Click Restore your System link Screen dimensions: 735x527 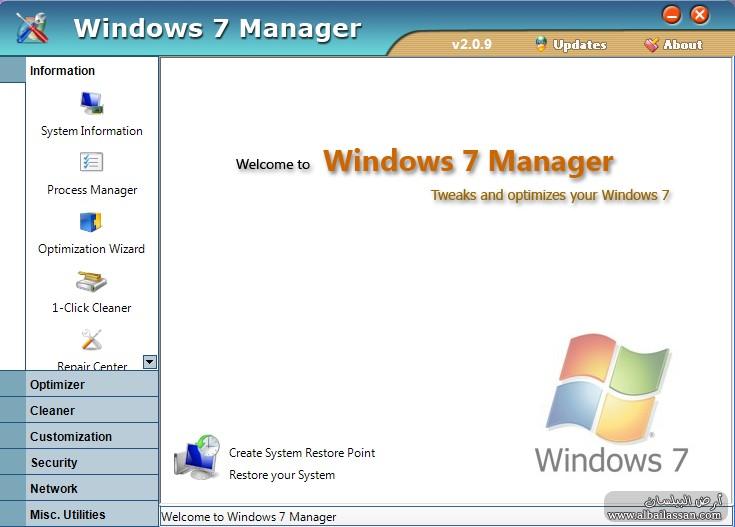click(282, 475)
